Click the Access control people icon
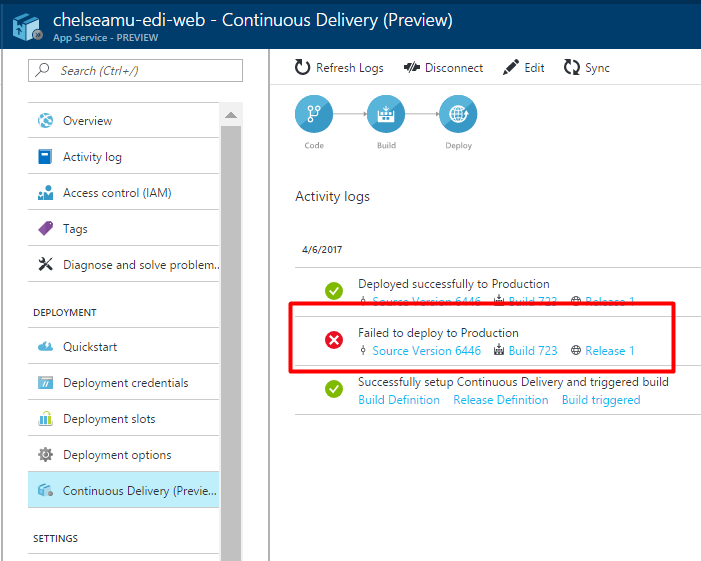The image size is (701, 561). (45, 193)
